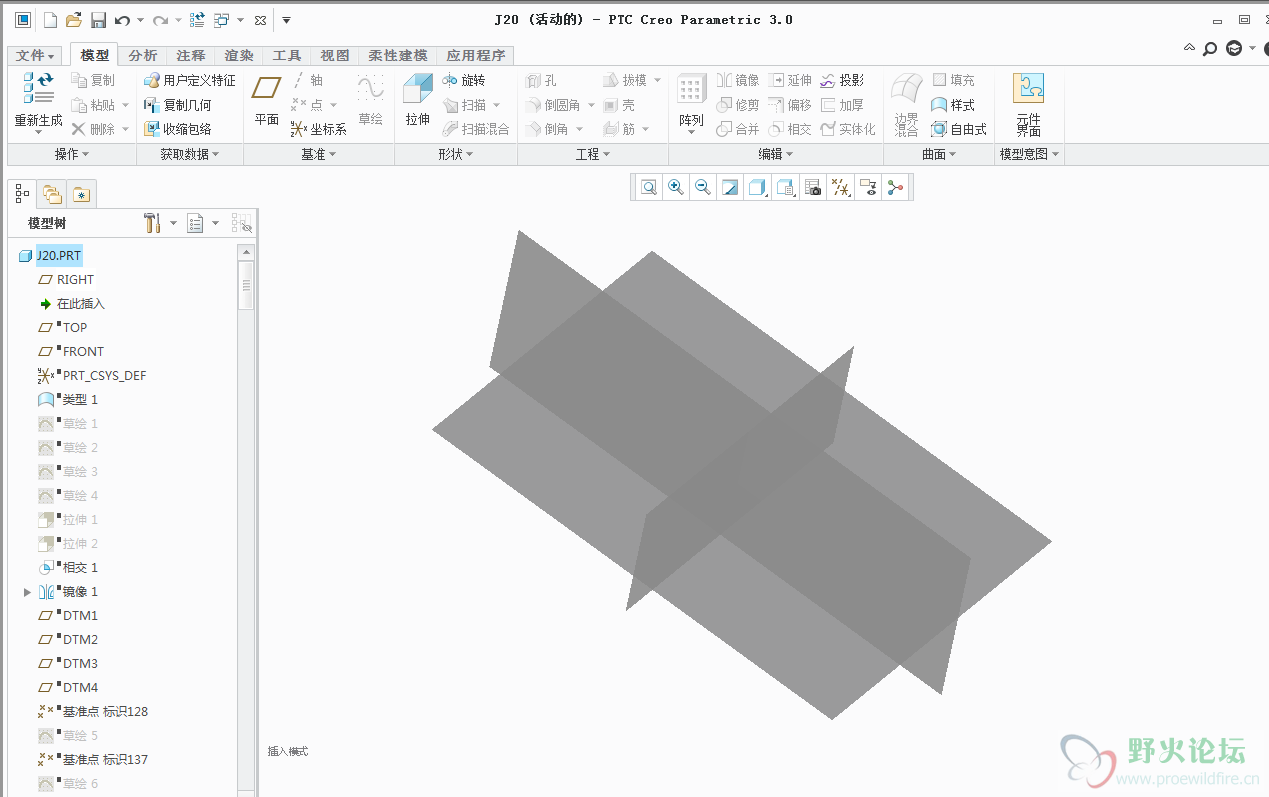1269x797 pixels.
Task: Click 用户定义特征 user-defined feature
Action: pos(190,80)
